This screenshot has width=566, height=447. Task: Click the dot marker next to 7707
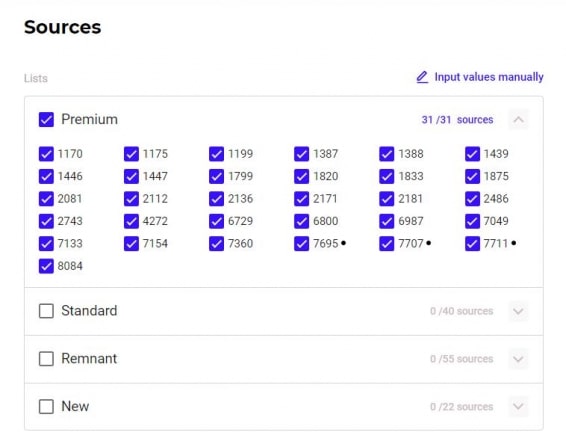tap(428, 243)
